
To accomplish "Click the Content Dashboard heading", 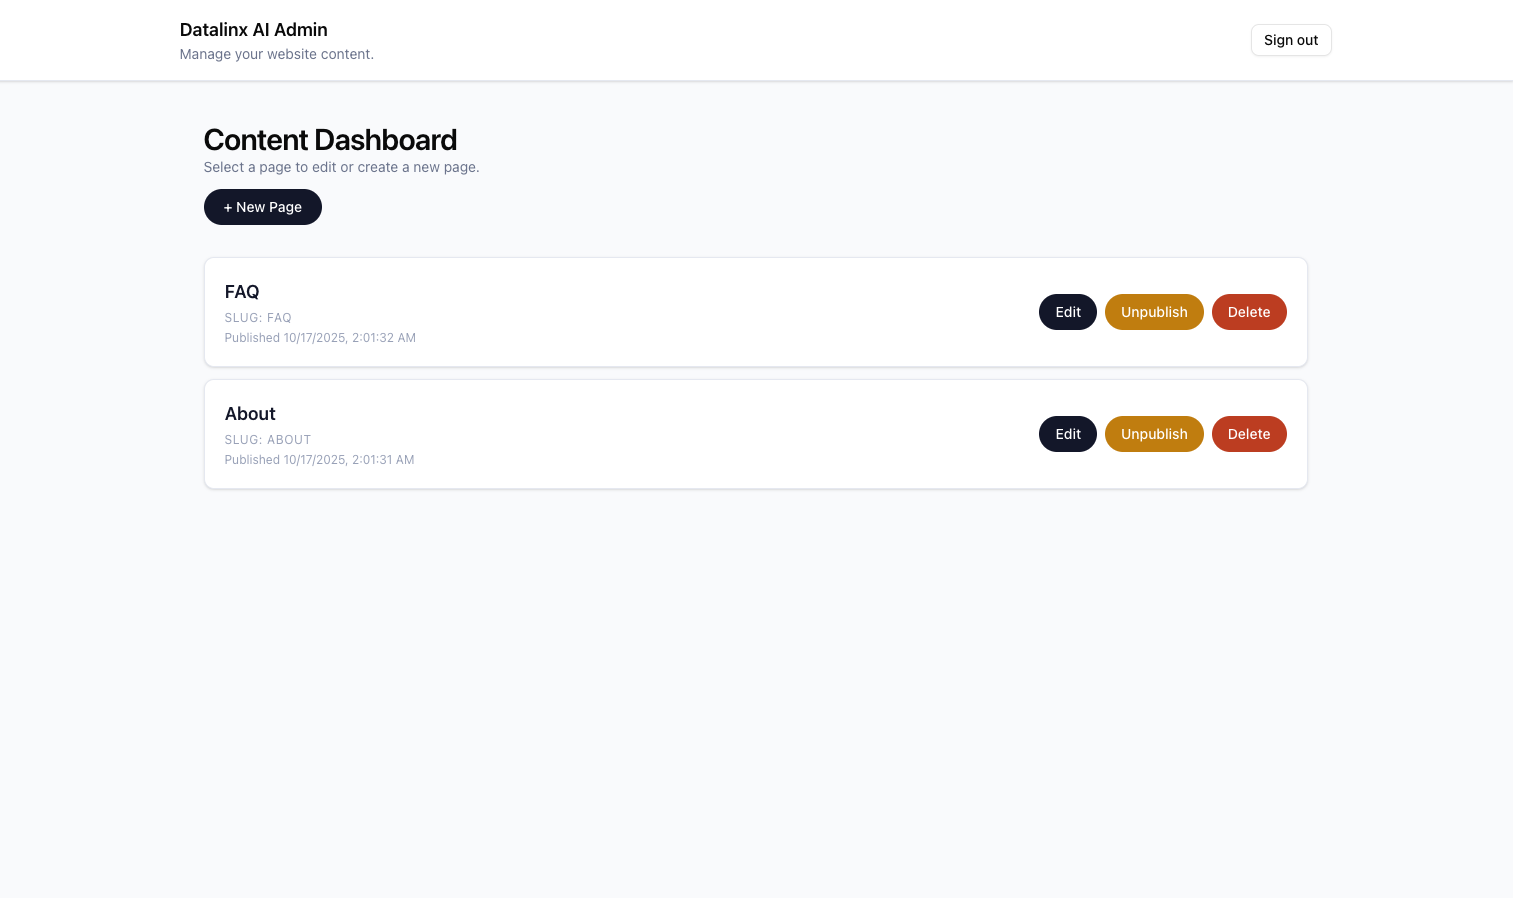I will coord(330,140).
